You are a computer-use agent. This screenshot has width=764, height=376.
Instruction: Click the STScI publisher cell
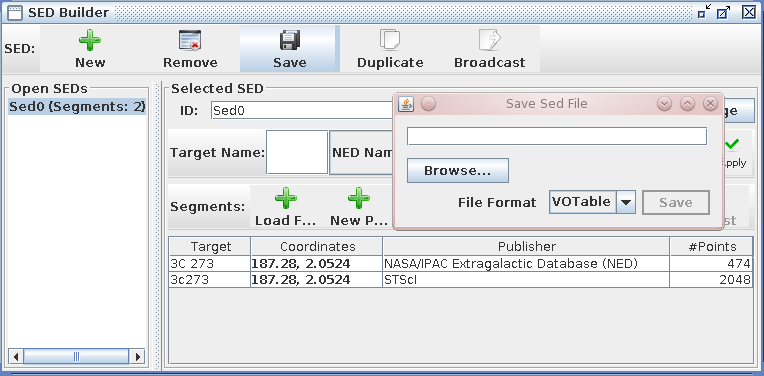coord(526,280)
